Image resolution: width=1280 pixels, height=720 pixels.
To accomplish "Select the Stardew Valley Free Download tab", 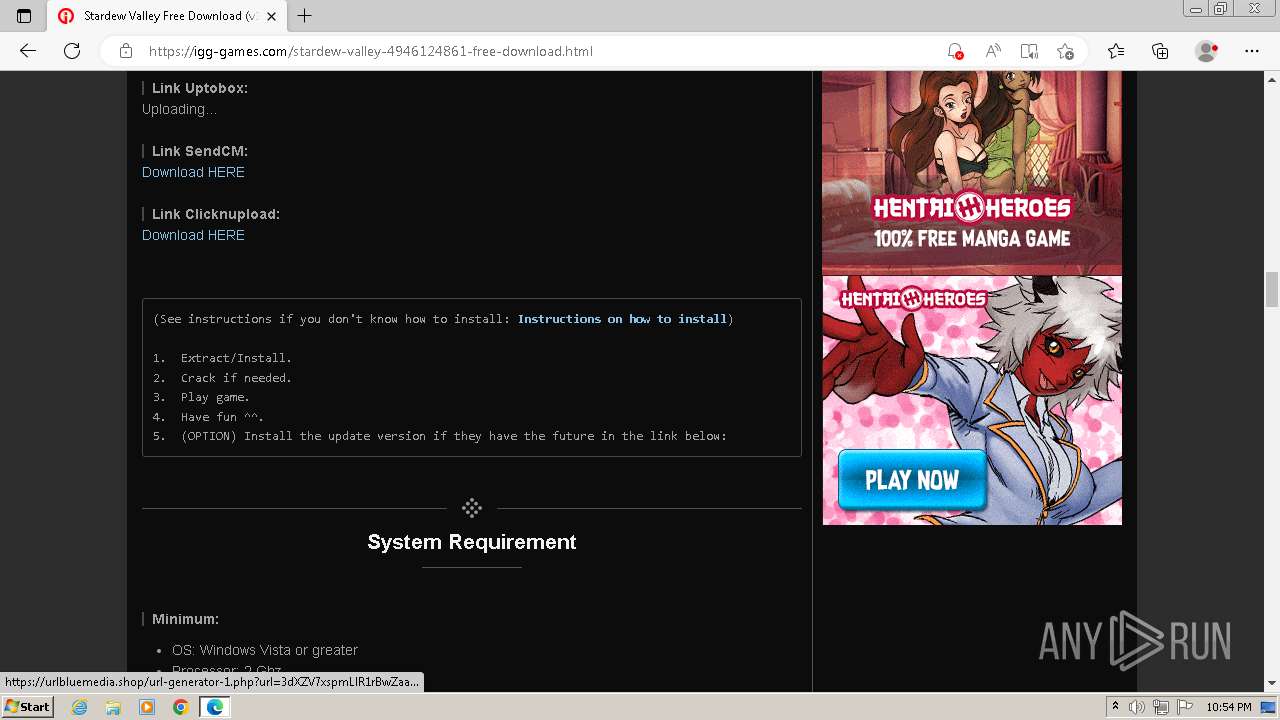I will point(167,16).
